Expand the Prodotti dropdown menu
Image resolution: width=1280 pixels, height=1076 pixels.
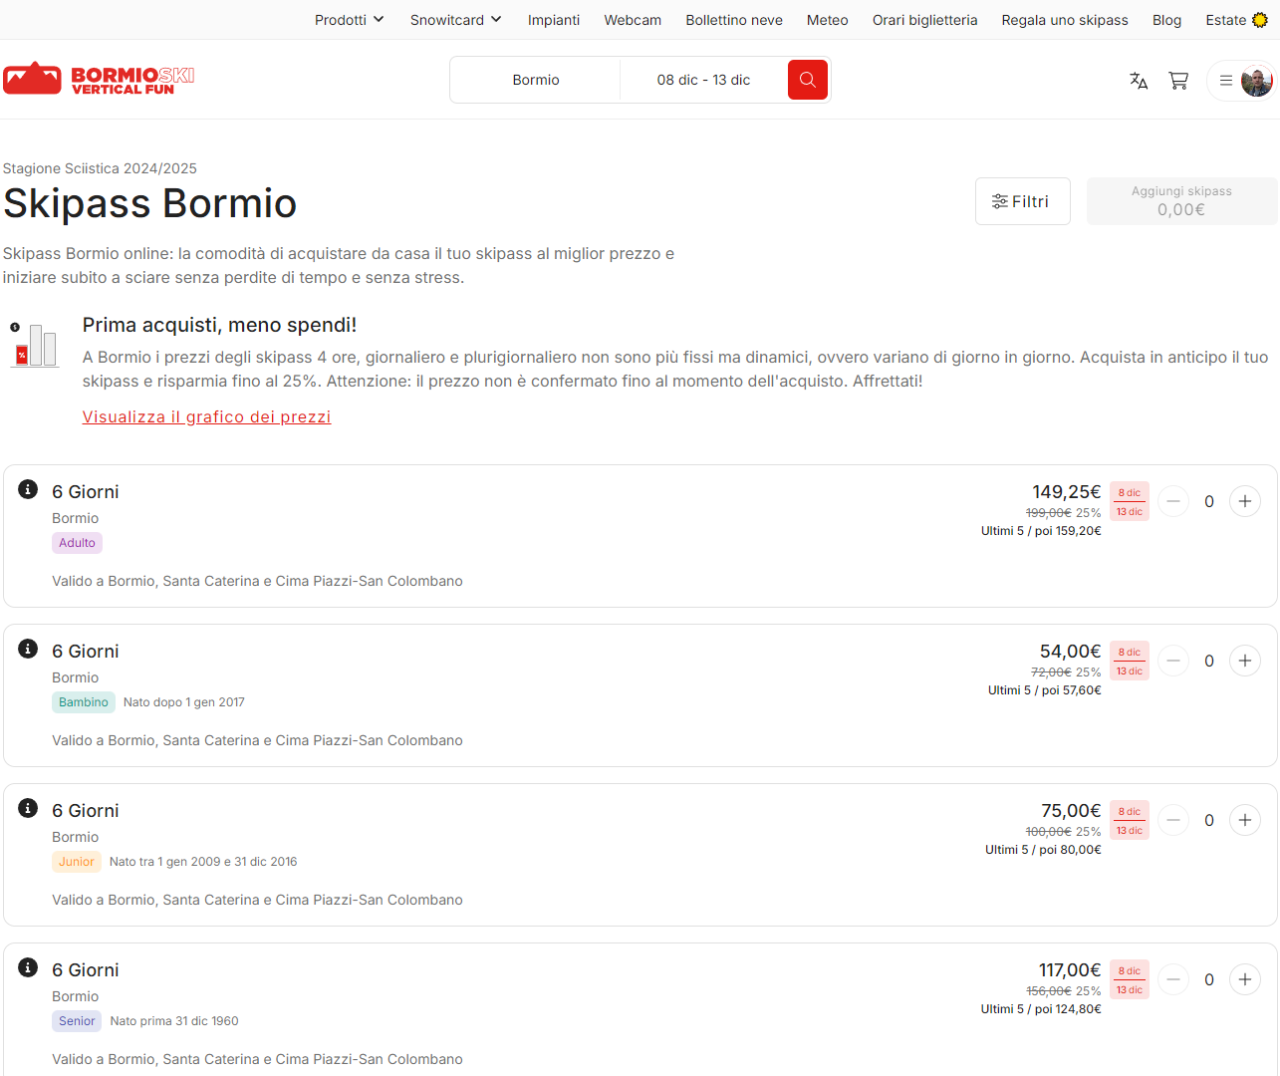(x=349, y=20)
